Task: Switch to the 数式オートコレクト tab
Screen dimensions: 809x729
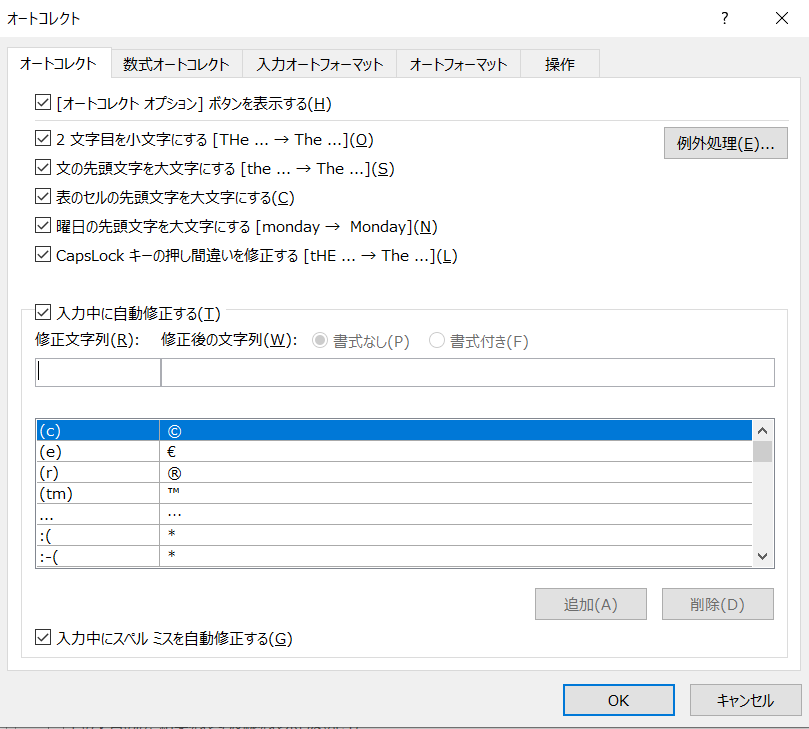Action: click(176, 64)
